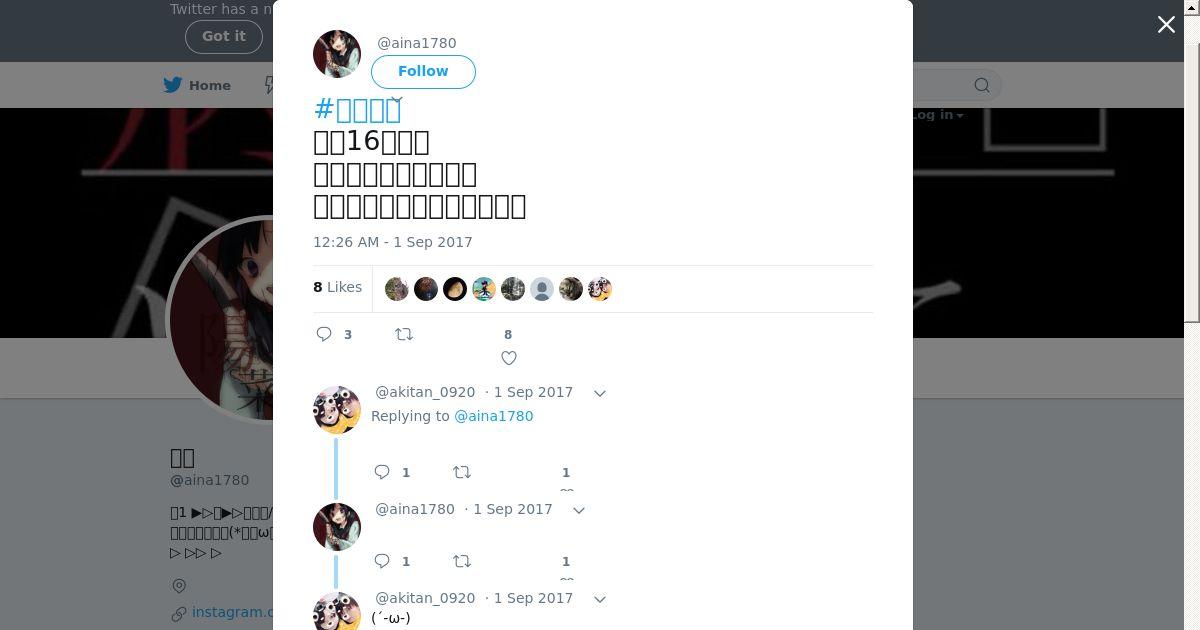Open the 8 Likes list
This screenshot has height=630, width=1200.
[337, 287]
